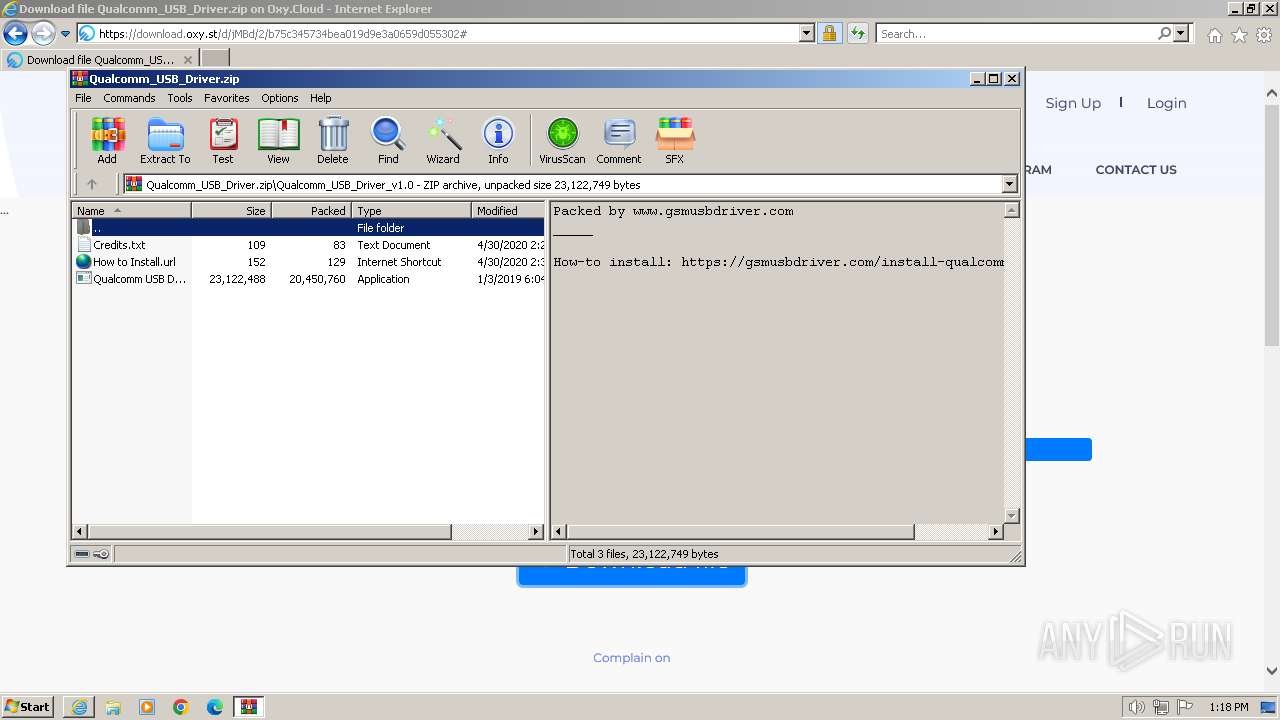
Task: Open CONTACT US on the web page
Action: [1135, 170]
